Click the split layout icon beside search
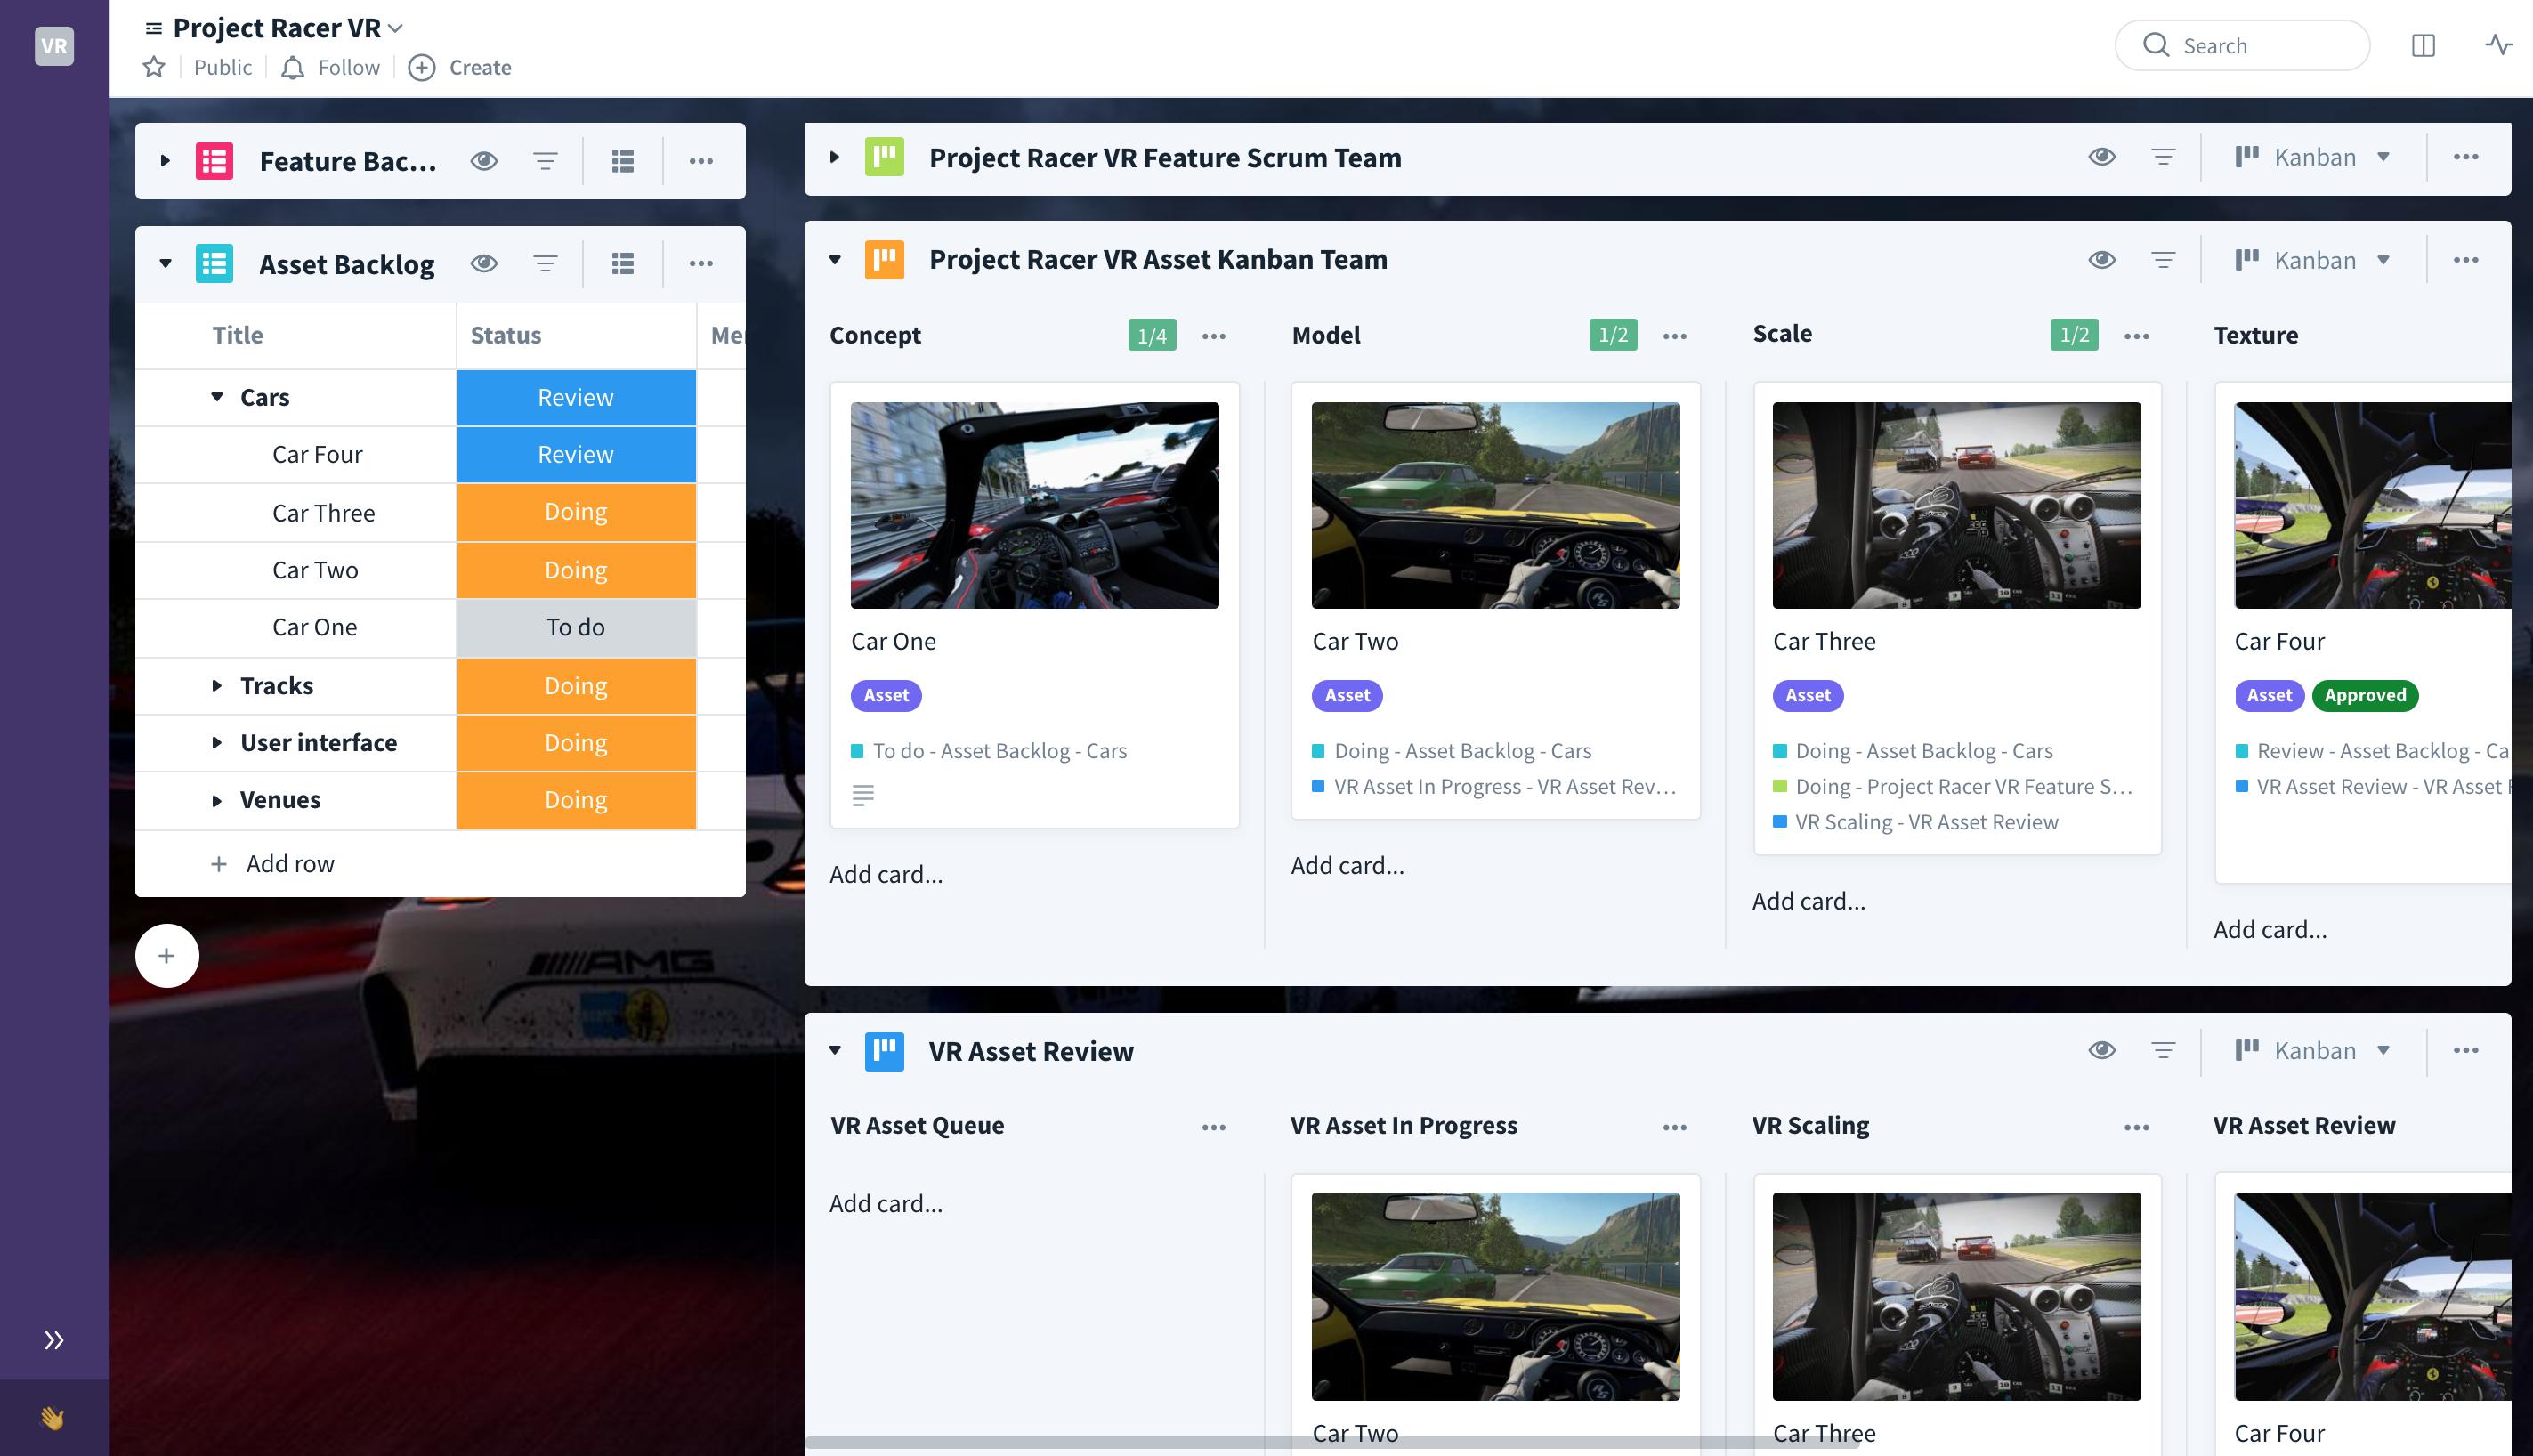Viewport: 2533px width, 1456px height. pyautogui.click(x=2422, y=45)
